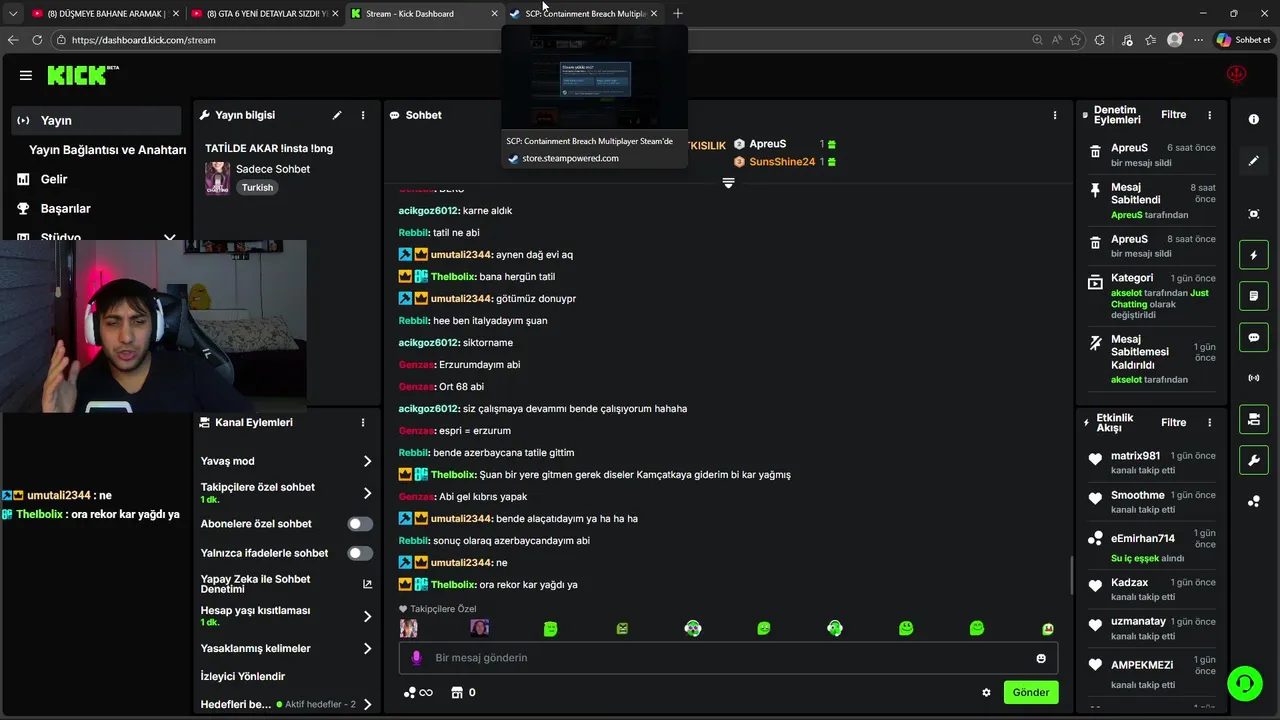
Task: Edit stream info with pencil icon
Action: [x=337, y=115]
